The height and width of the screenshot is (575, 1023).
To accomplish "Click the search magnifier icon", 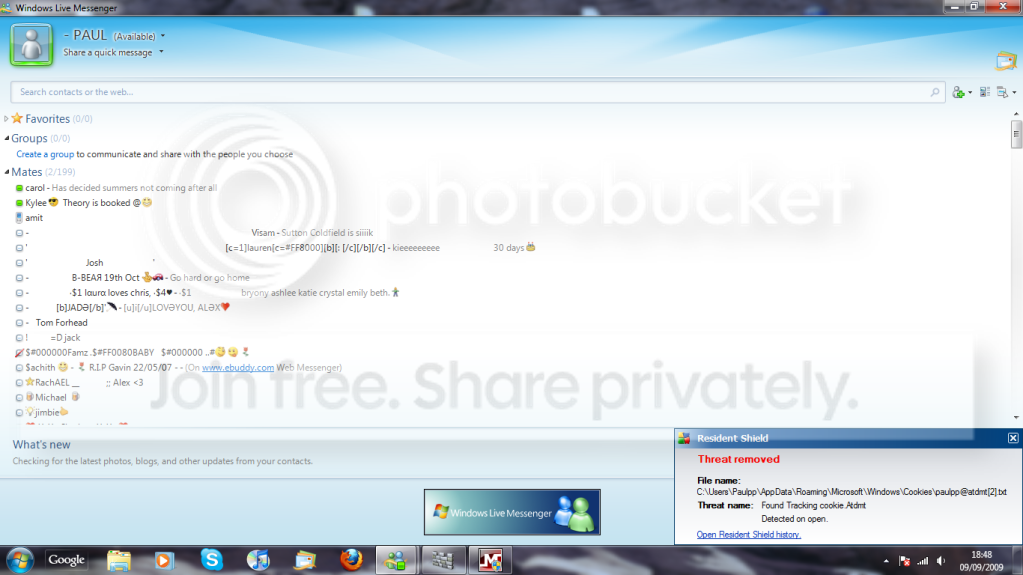I will click(x=935, y=92).
